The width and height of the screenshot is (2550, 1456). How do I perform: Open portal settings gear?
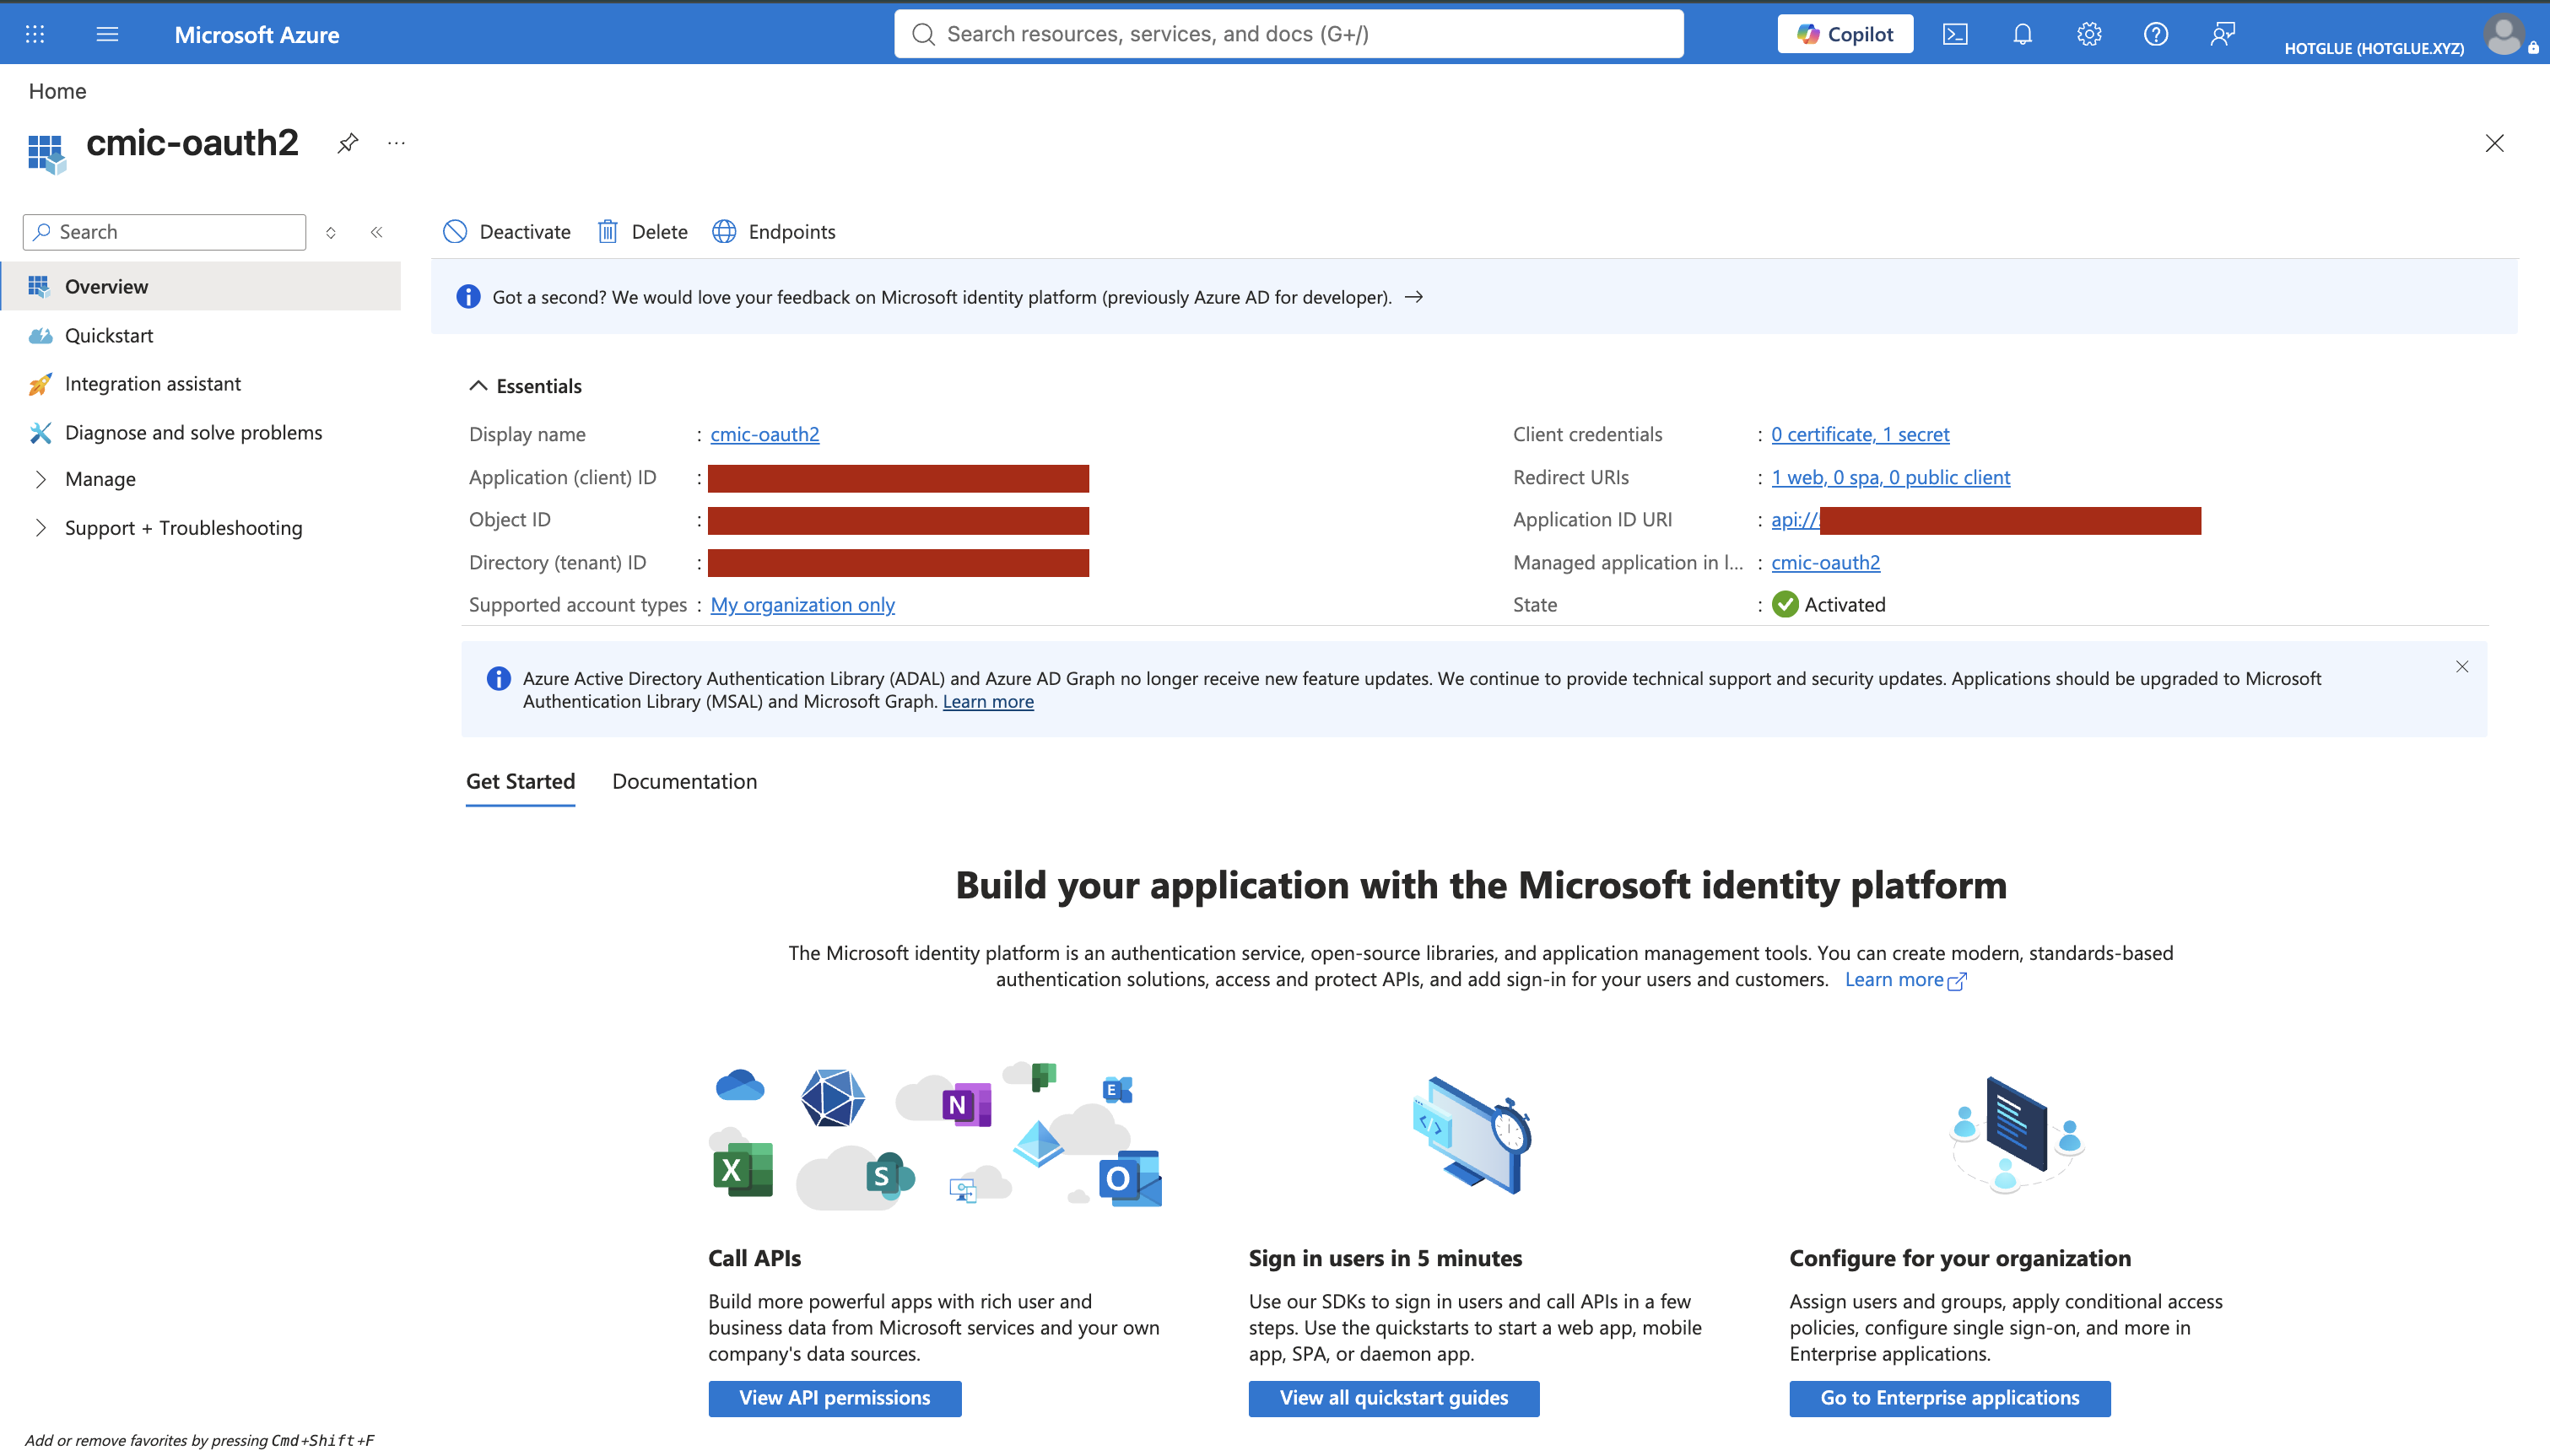tap(2089, 34)
